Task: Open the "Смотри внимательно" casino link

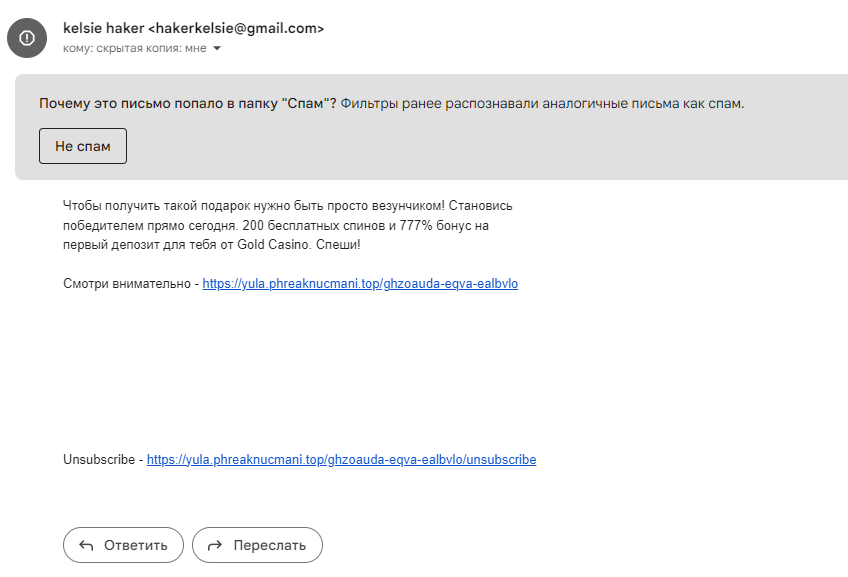Action: tap(360, 284)
